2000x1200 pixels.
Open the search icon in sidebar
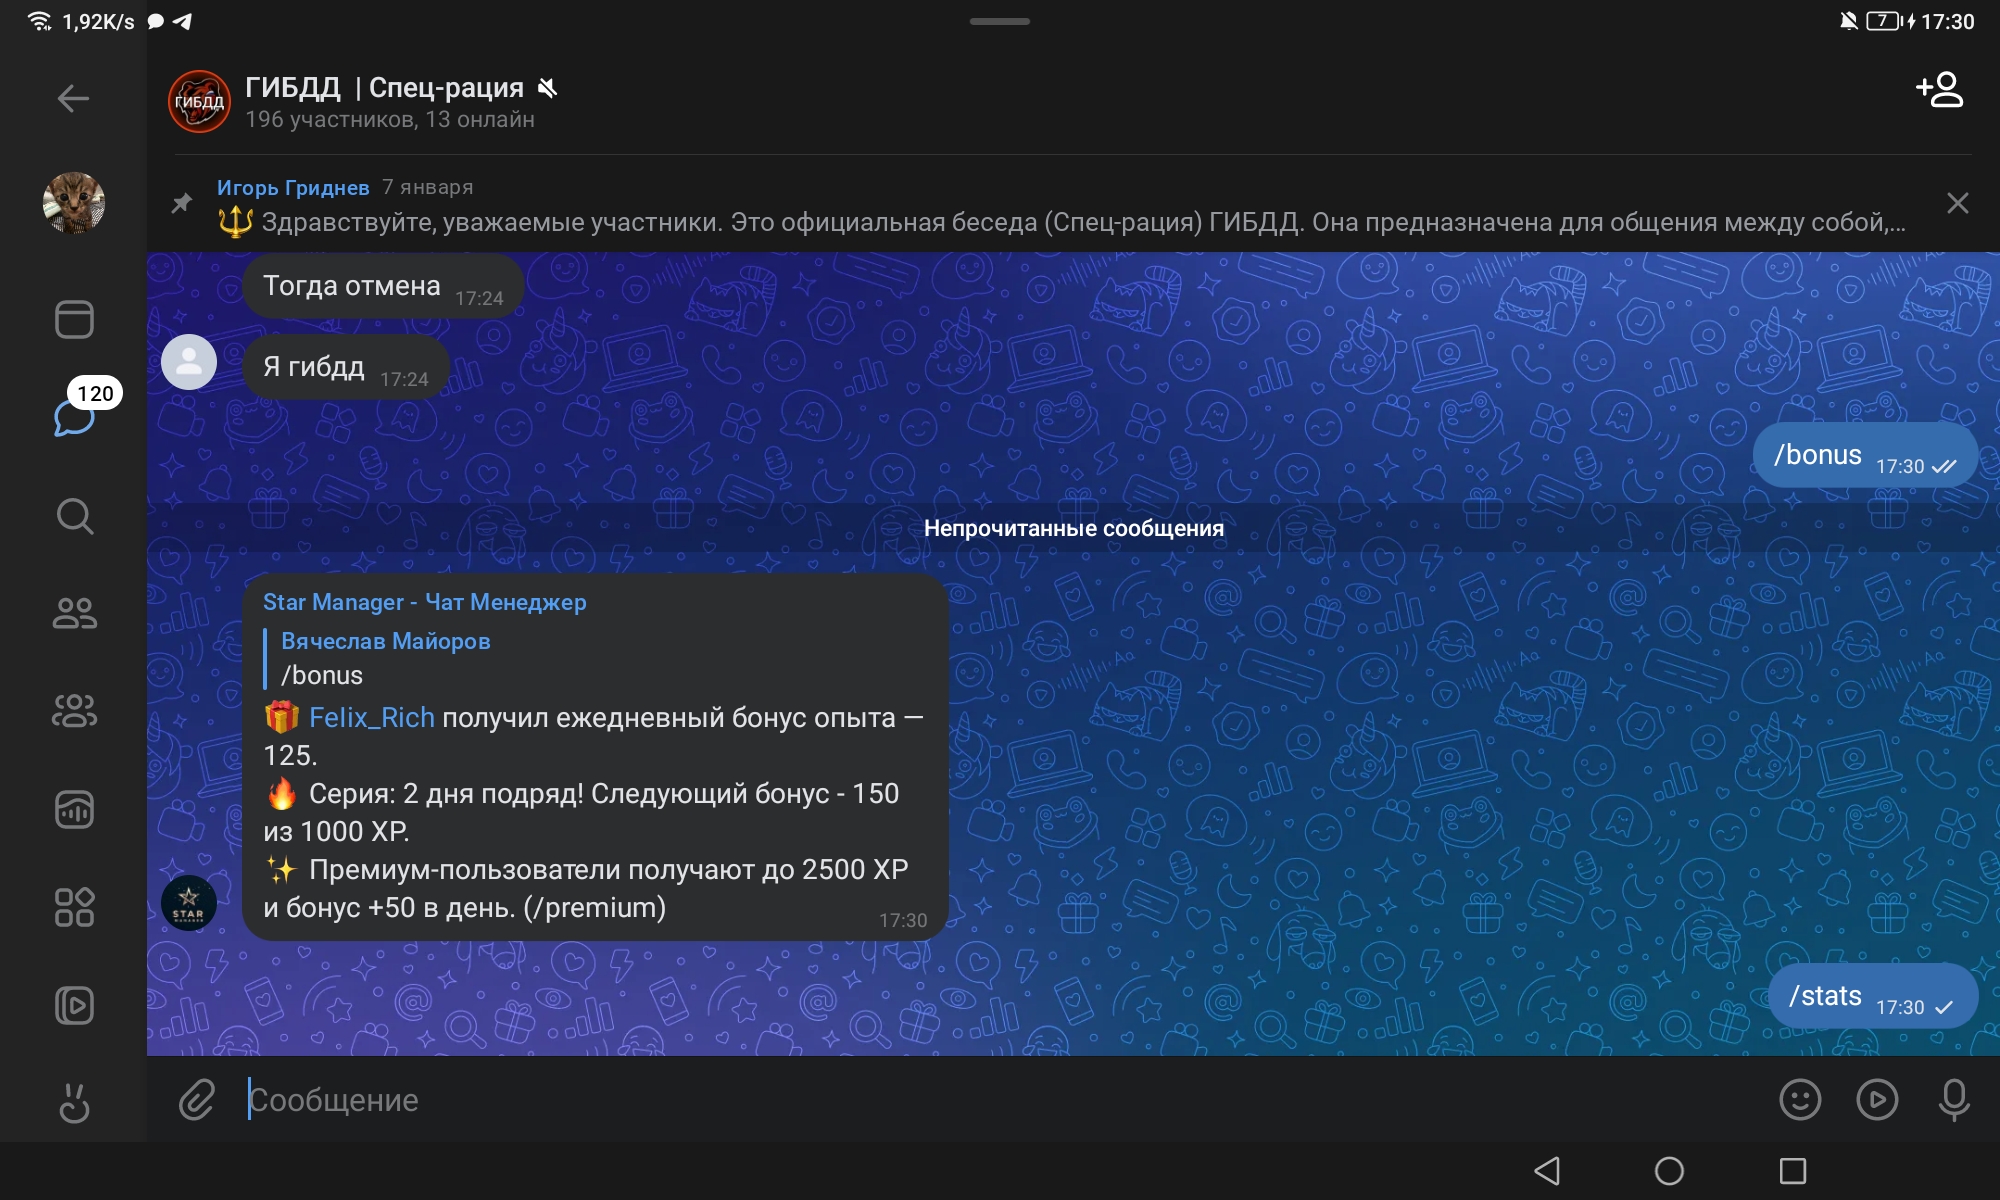tap(74, 516)
